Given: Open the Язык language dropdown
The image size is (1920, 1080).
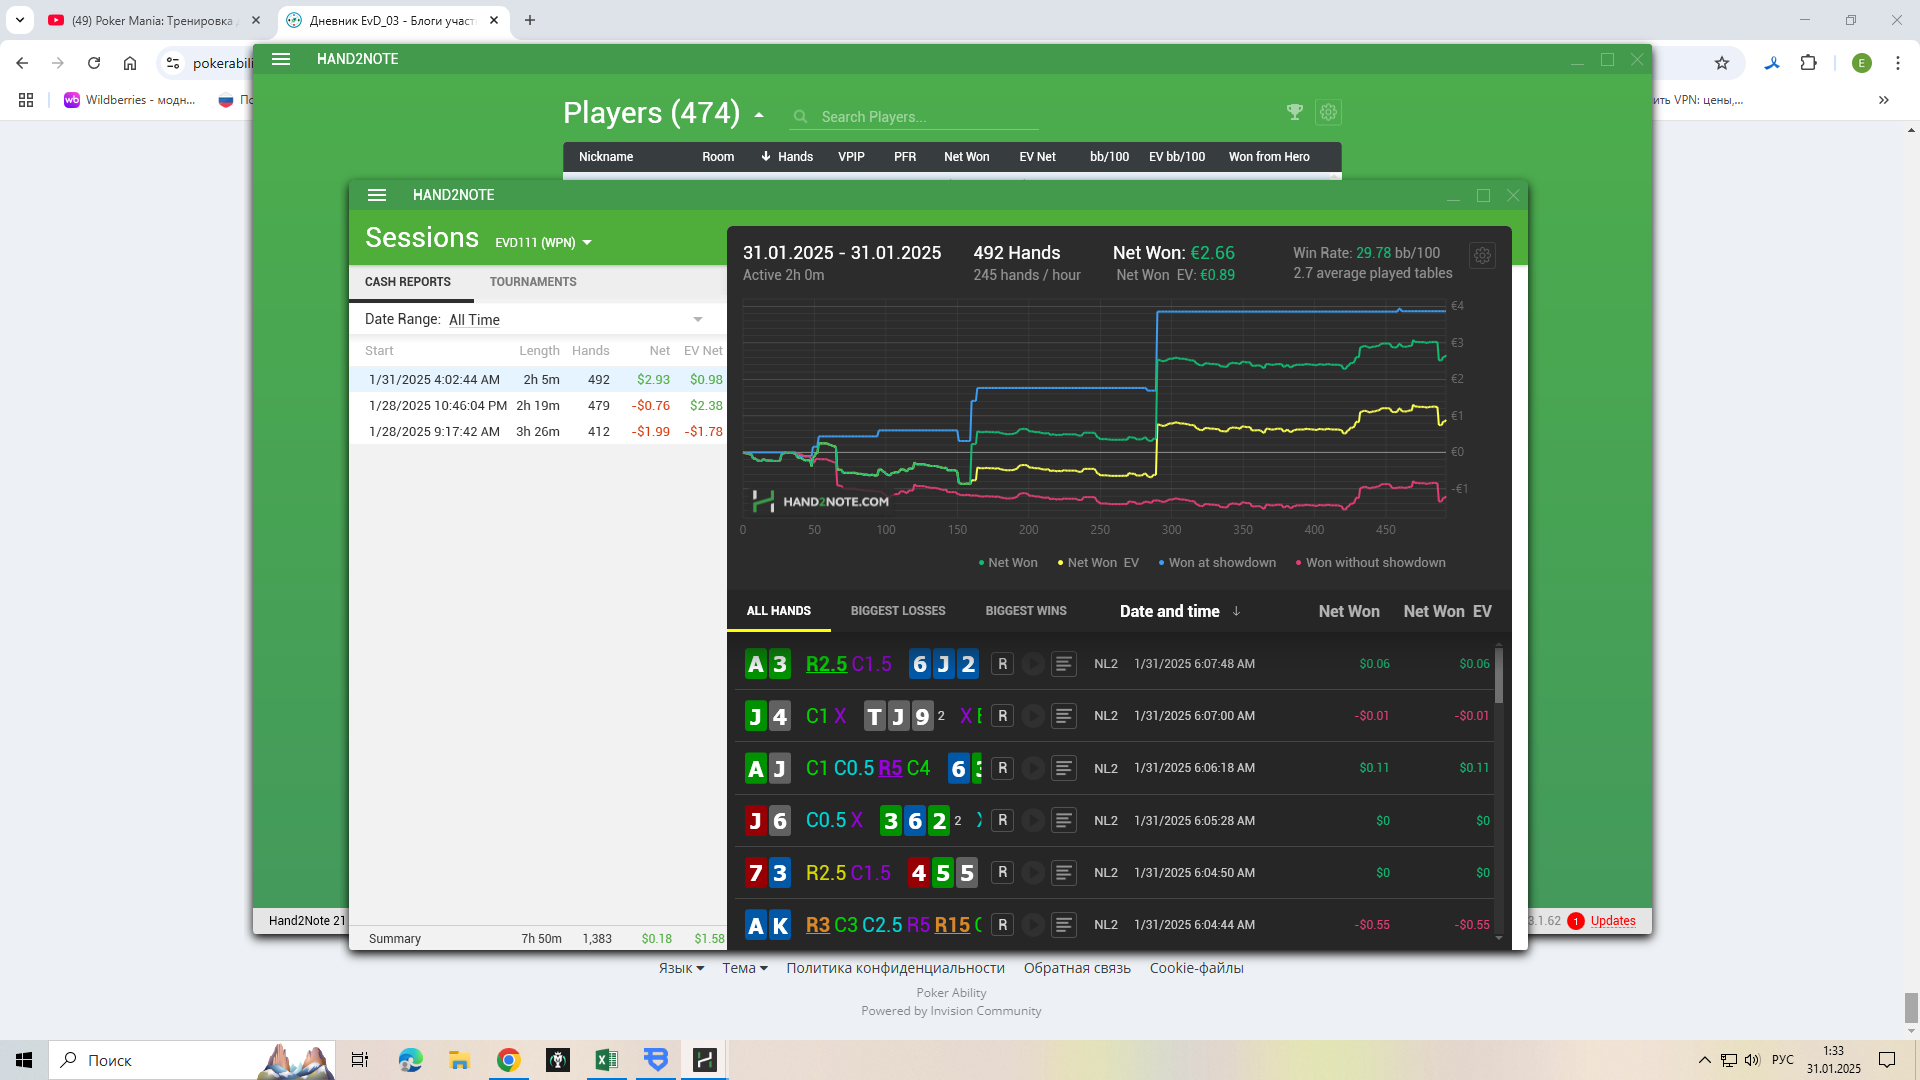Looking at the screenshot, I should point(681,968).
